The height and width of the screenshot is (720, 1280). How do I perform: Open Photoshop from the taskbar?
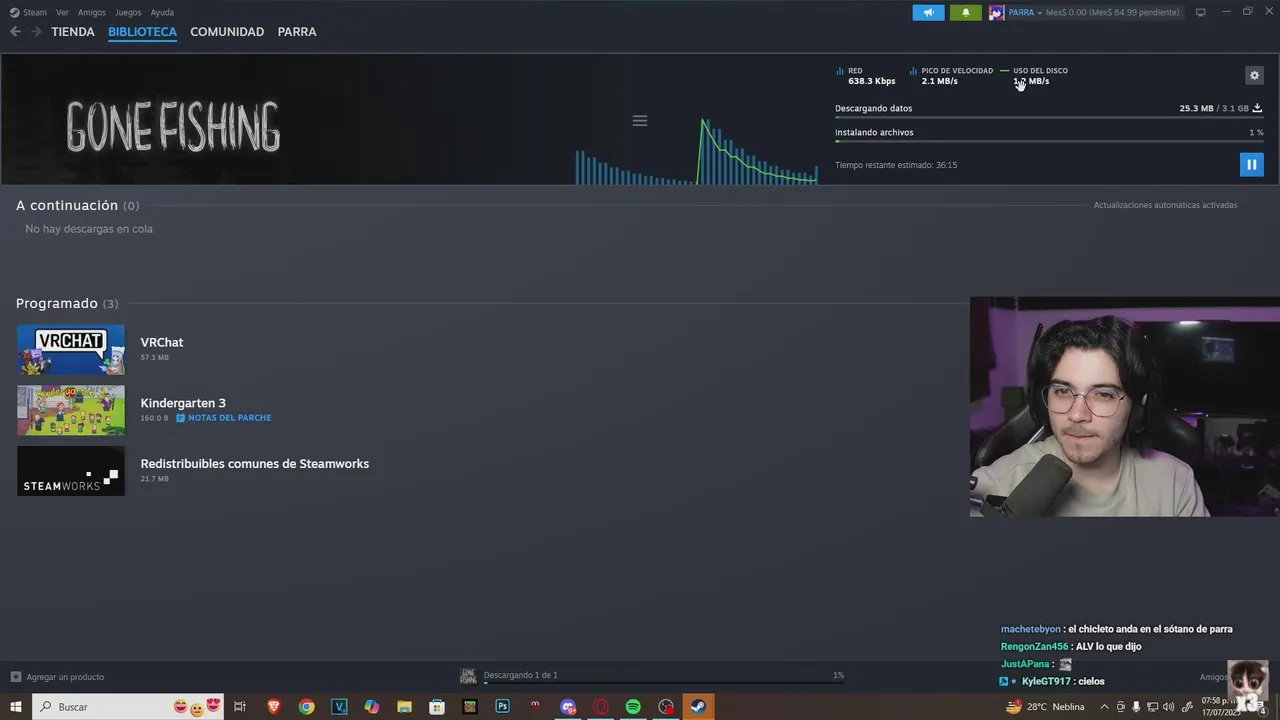pos(502,707)
